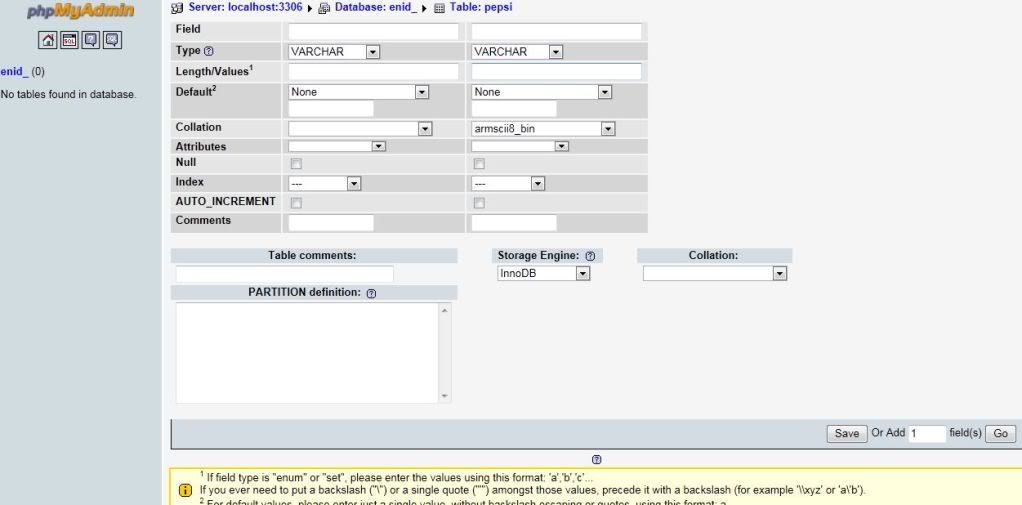Go to Server: localhost:3306 breadcrumb
This screenshot has width=1022, height=505.
(x=245, y=7)
